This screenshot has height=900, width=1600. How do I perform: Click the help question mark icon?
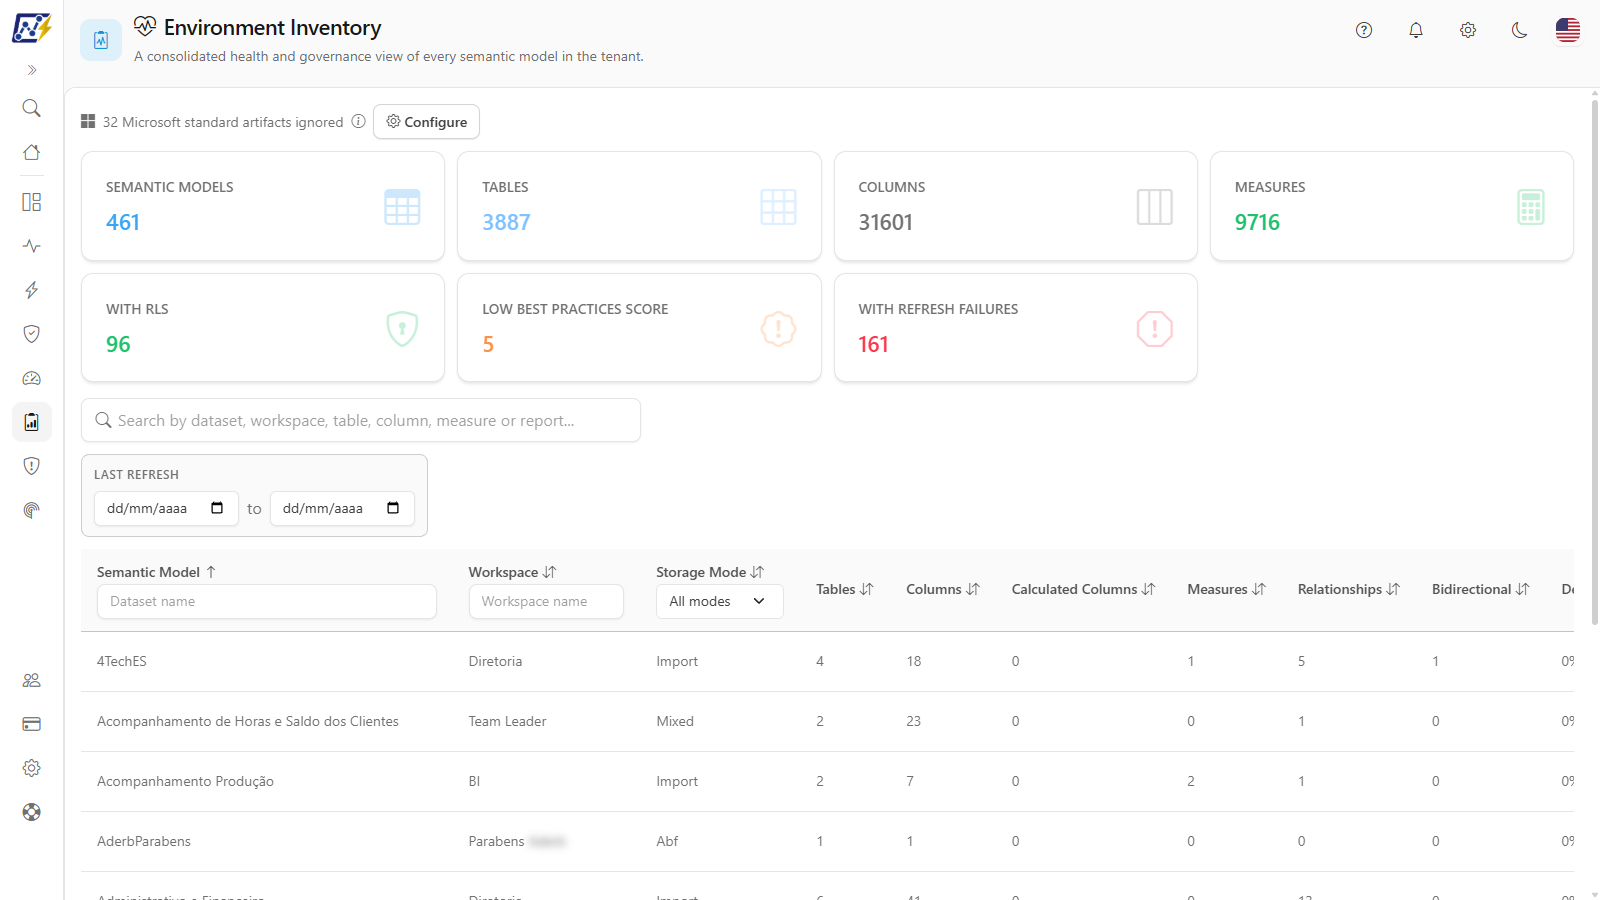point(1364,30)
